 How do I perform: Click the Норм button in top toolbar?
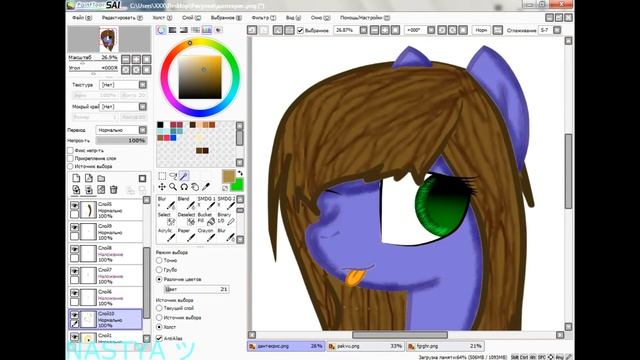point(481,30)
